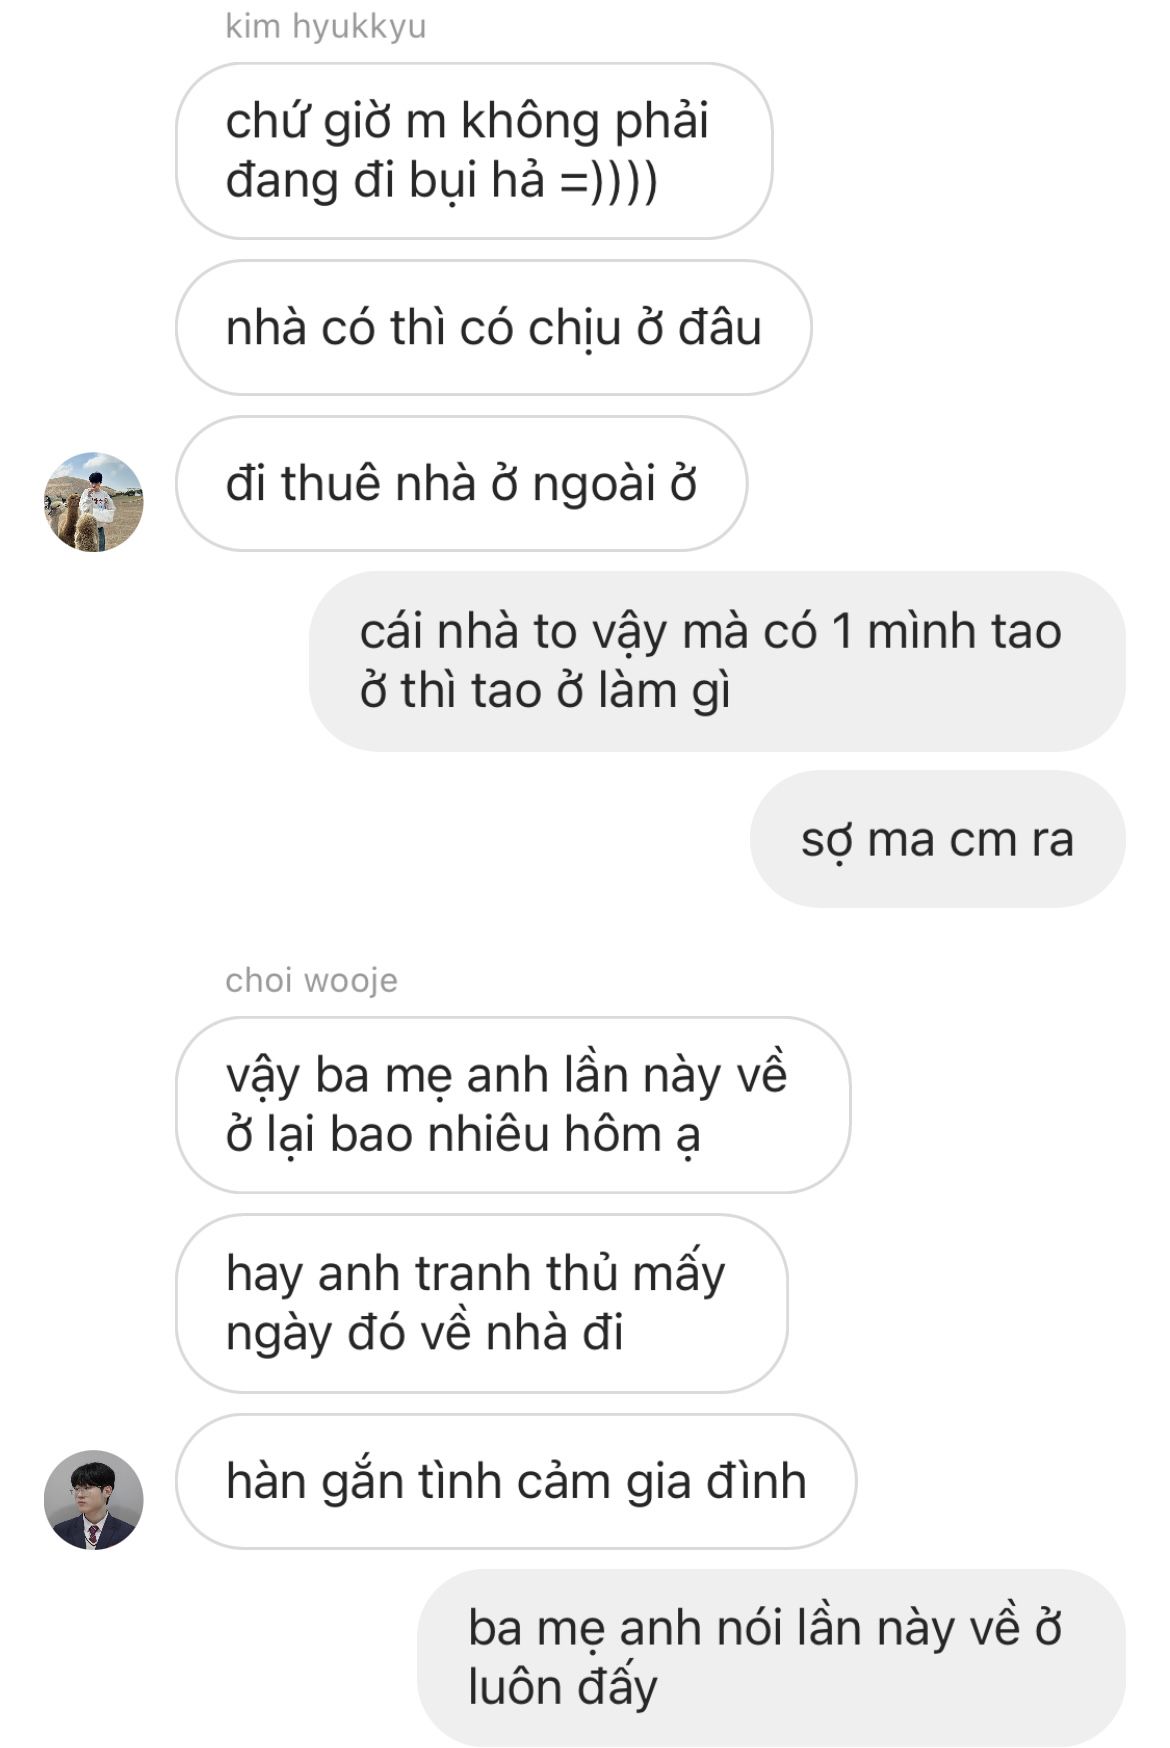The height and width of the screenshot is (1748, 1170).
Task: Open kim hyukkyu's alpaca profile avatar
Action: point(94,501)
